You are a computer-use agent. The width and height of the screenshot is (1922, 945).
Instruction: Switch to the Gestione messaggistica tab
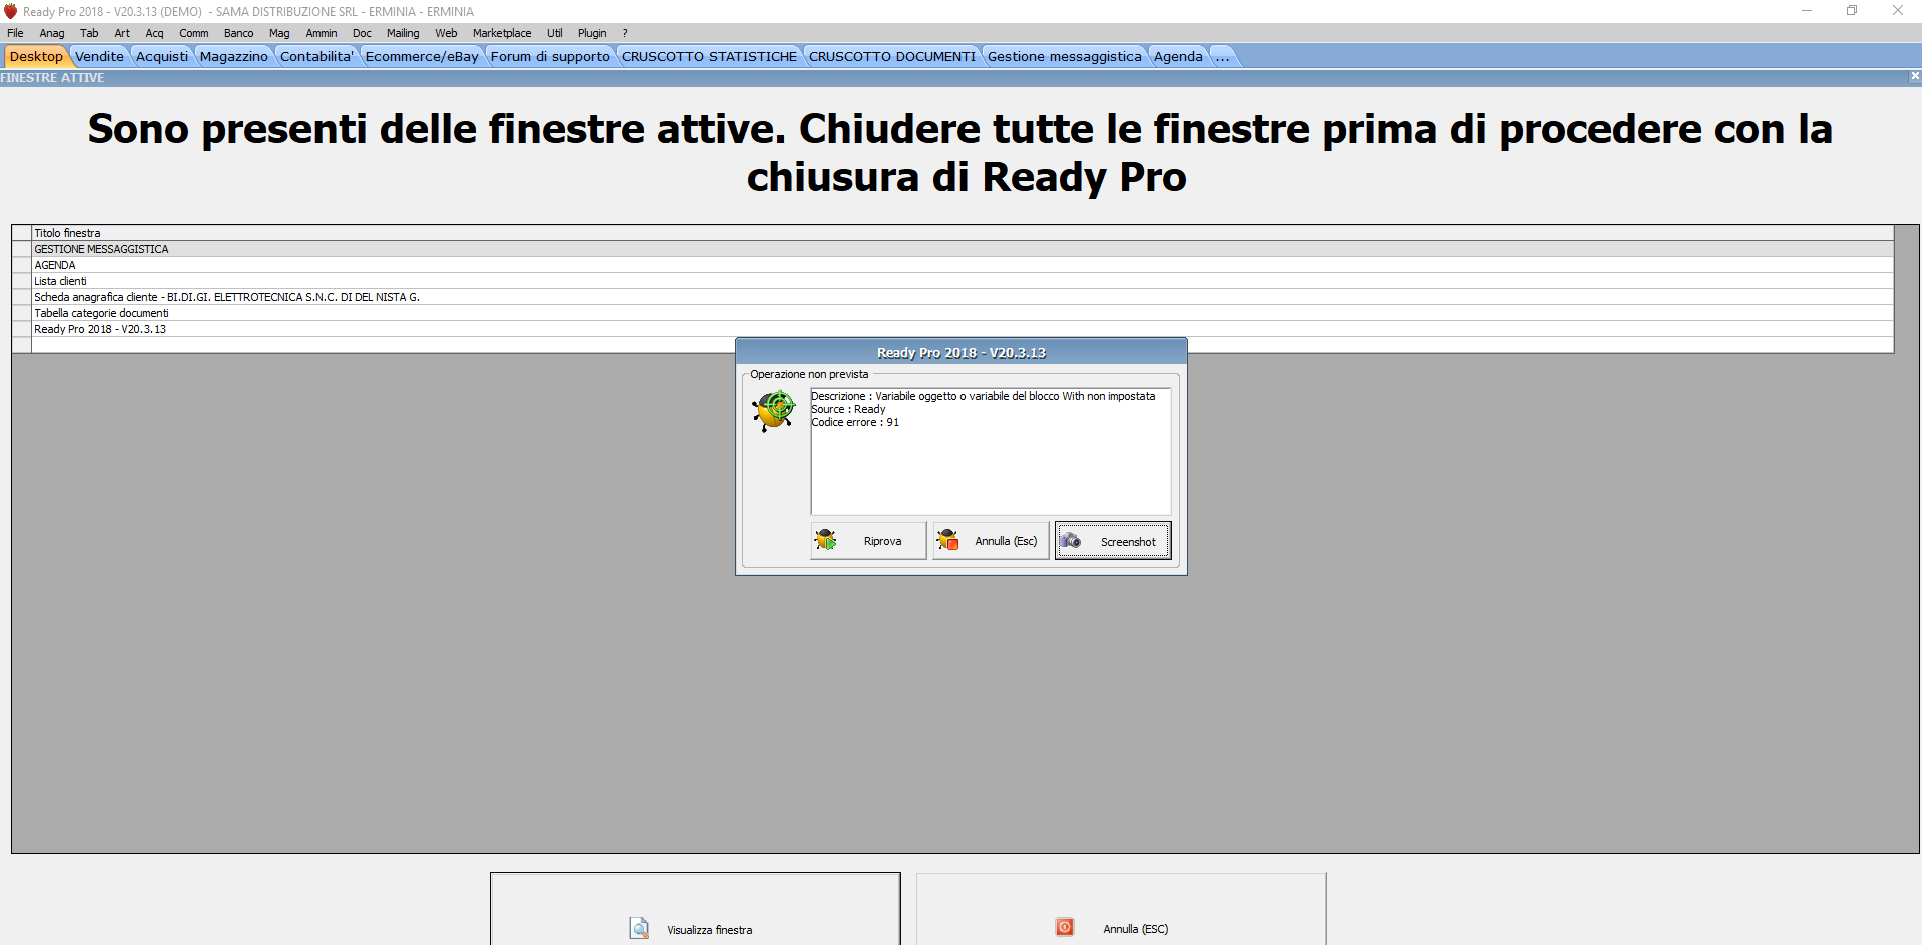(x=1065, y=56)
